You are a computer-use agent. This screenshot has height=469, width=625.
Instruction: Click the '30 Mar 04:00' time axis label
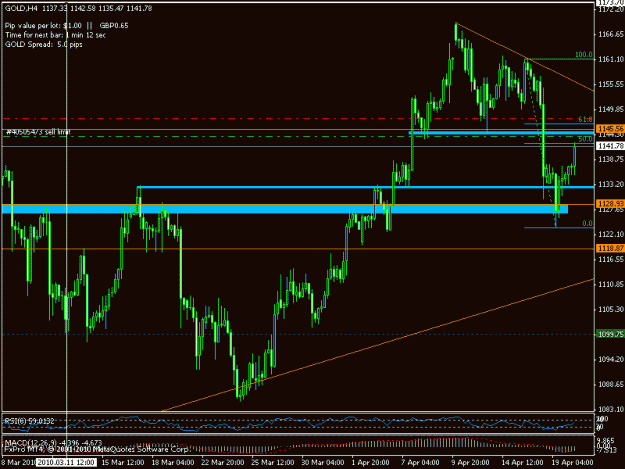coord(322,463)
